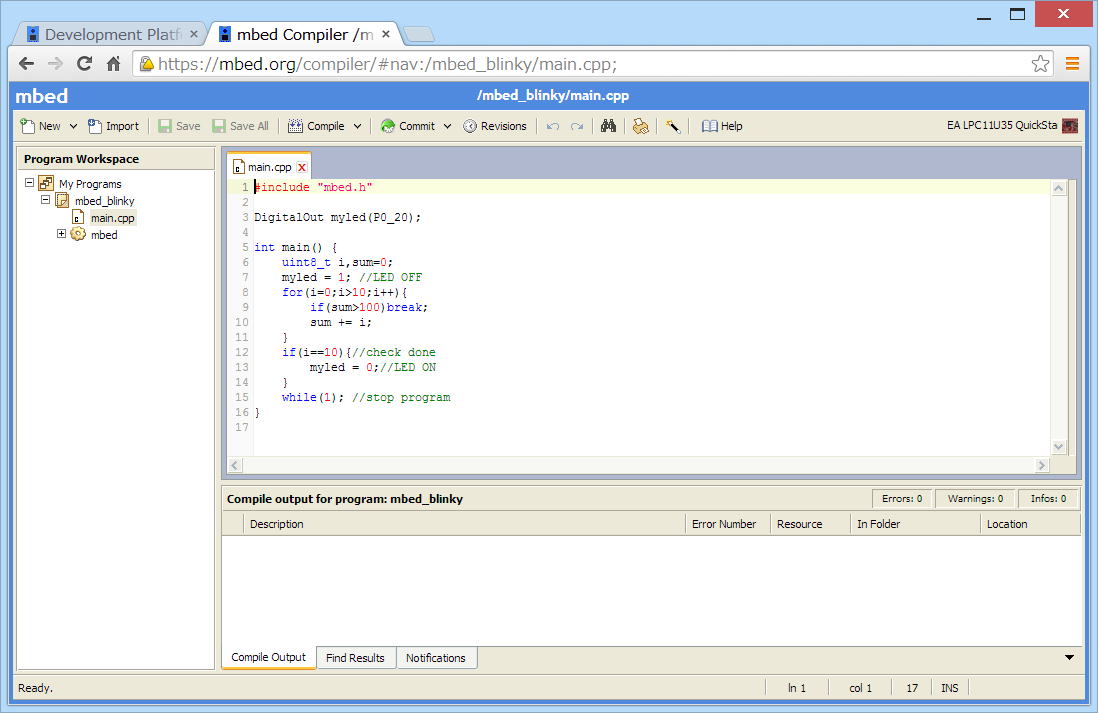Open the browser hamburger menu

pyautogui.click(x=1072, y=64)
